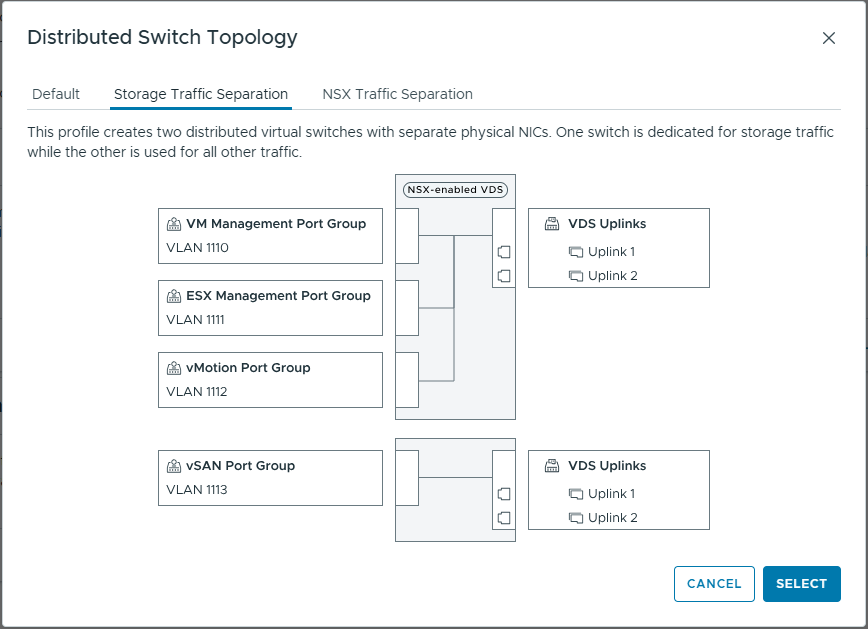Close the Distributed Switch Topology dialog
Viewport: 868px width, 629px height.
[x=828, y=38]
